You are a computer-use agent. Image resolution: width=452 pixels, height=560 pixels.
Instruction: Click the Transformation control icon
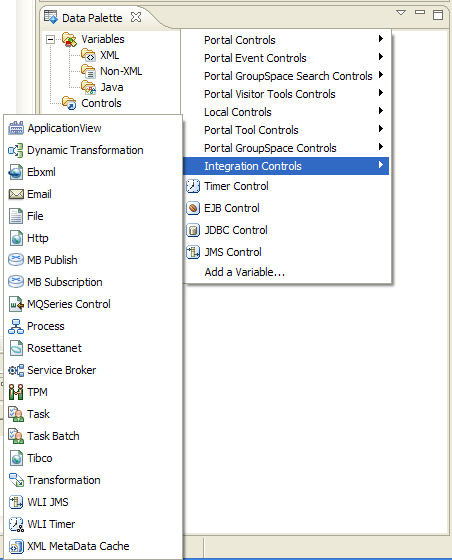tap(16, 480)
